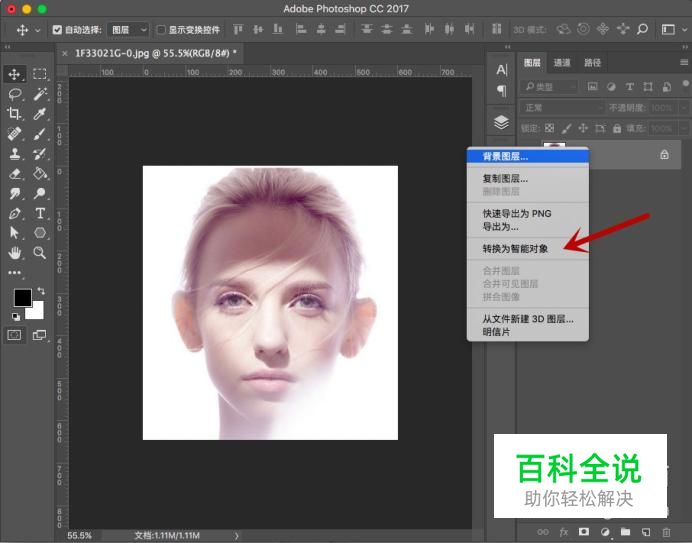This screenshot has width=692, height=543.
Task: Select 复制图层... in the context menu
Action: pos(505,178)
